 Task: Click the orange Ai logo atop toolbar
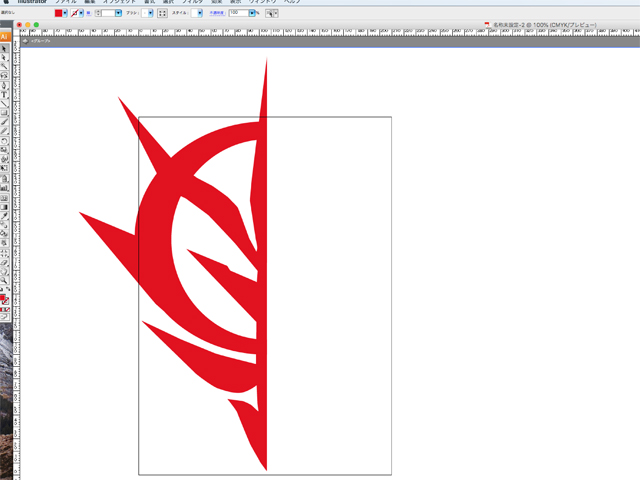tap(4, 37)
